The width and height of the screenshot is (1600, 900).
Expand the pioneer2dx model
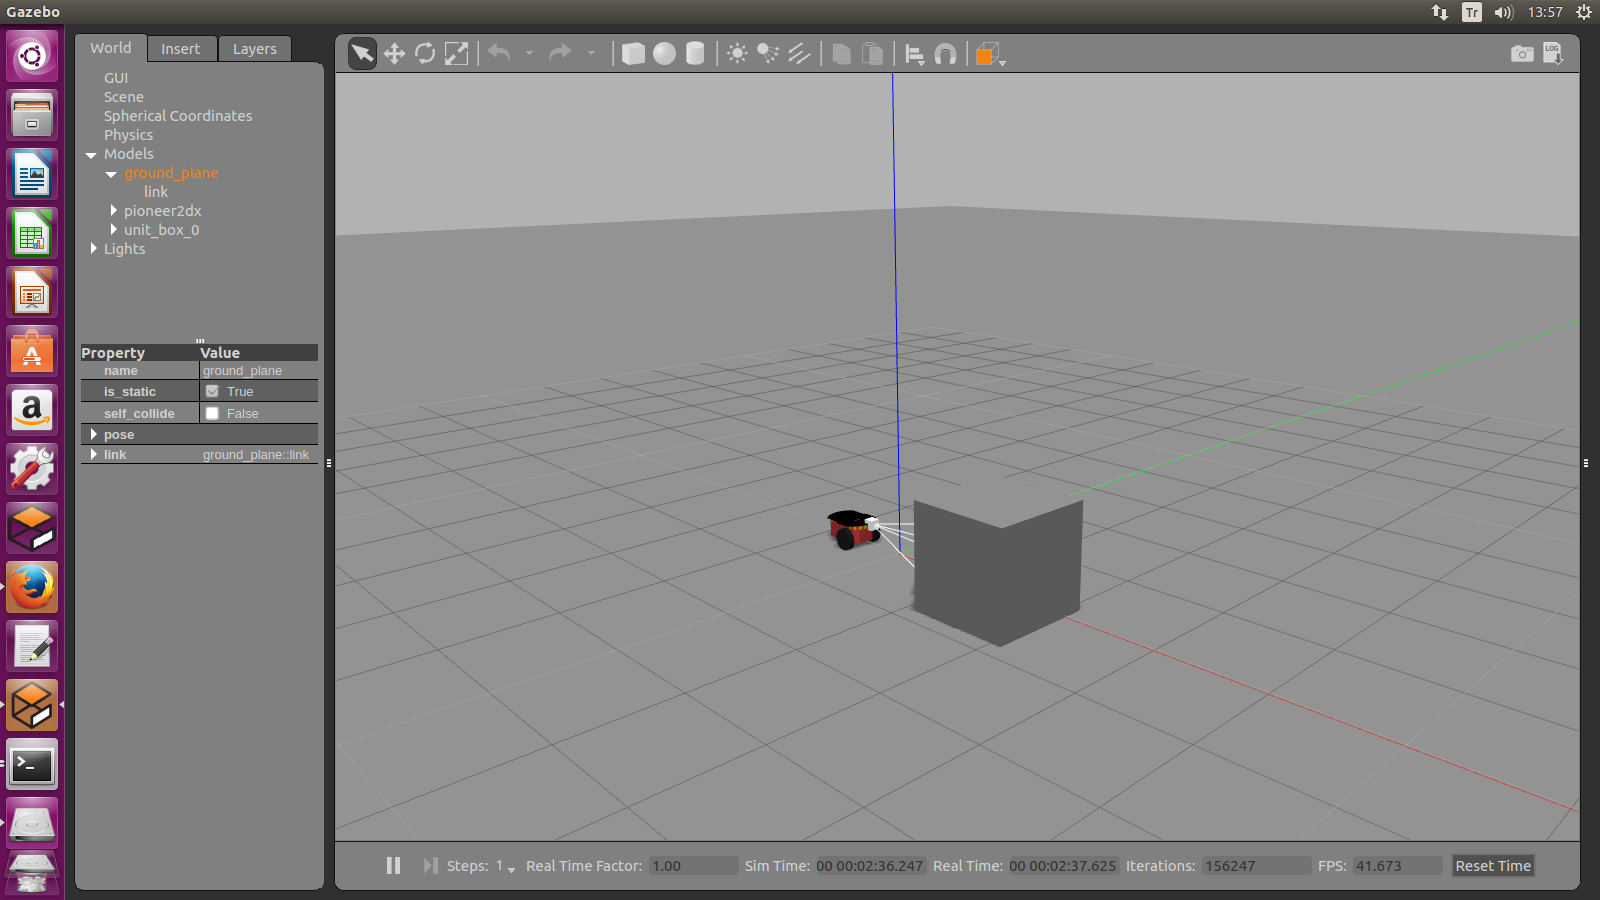pyautogui.click(x=114, y=211)
